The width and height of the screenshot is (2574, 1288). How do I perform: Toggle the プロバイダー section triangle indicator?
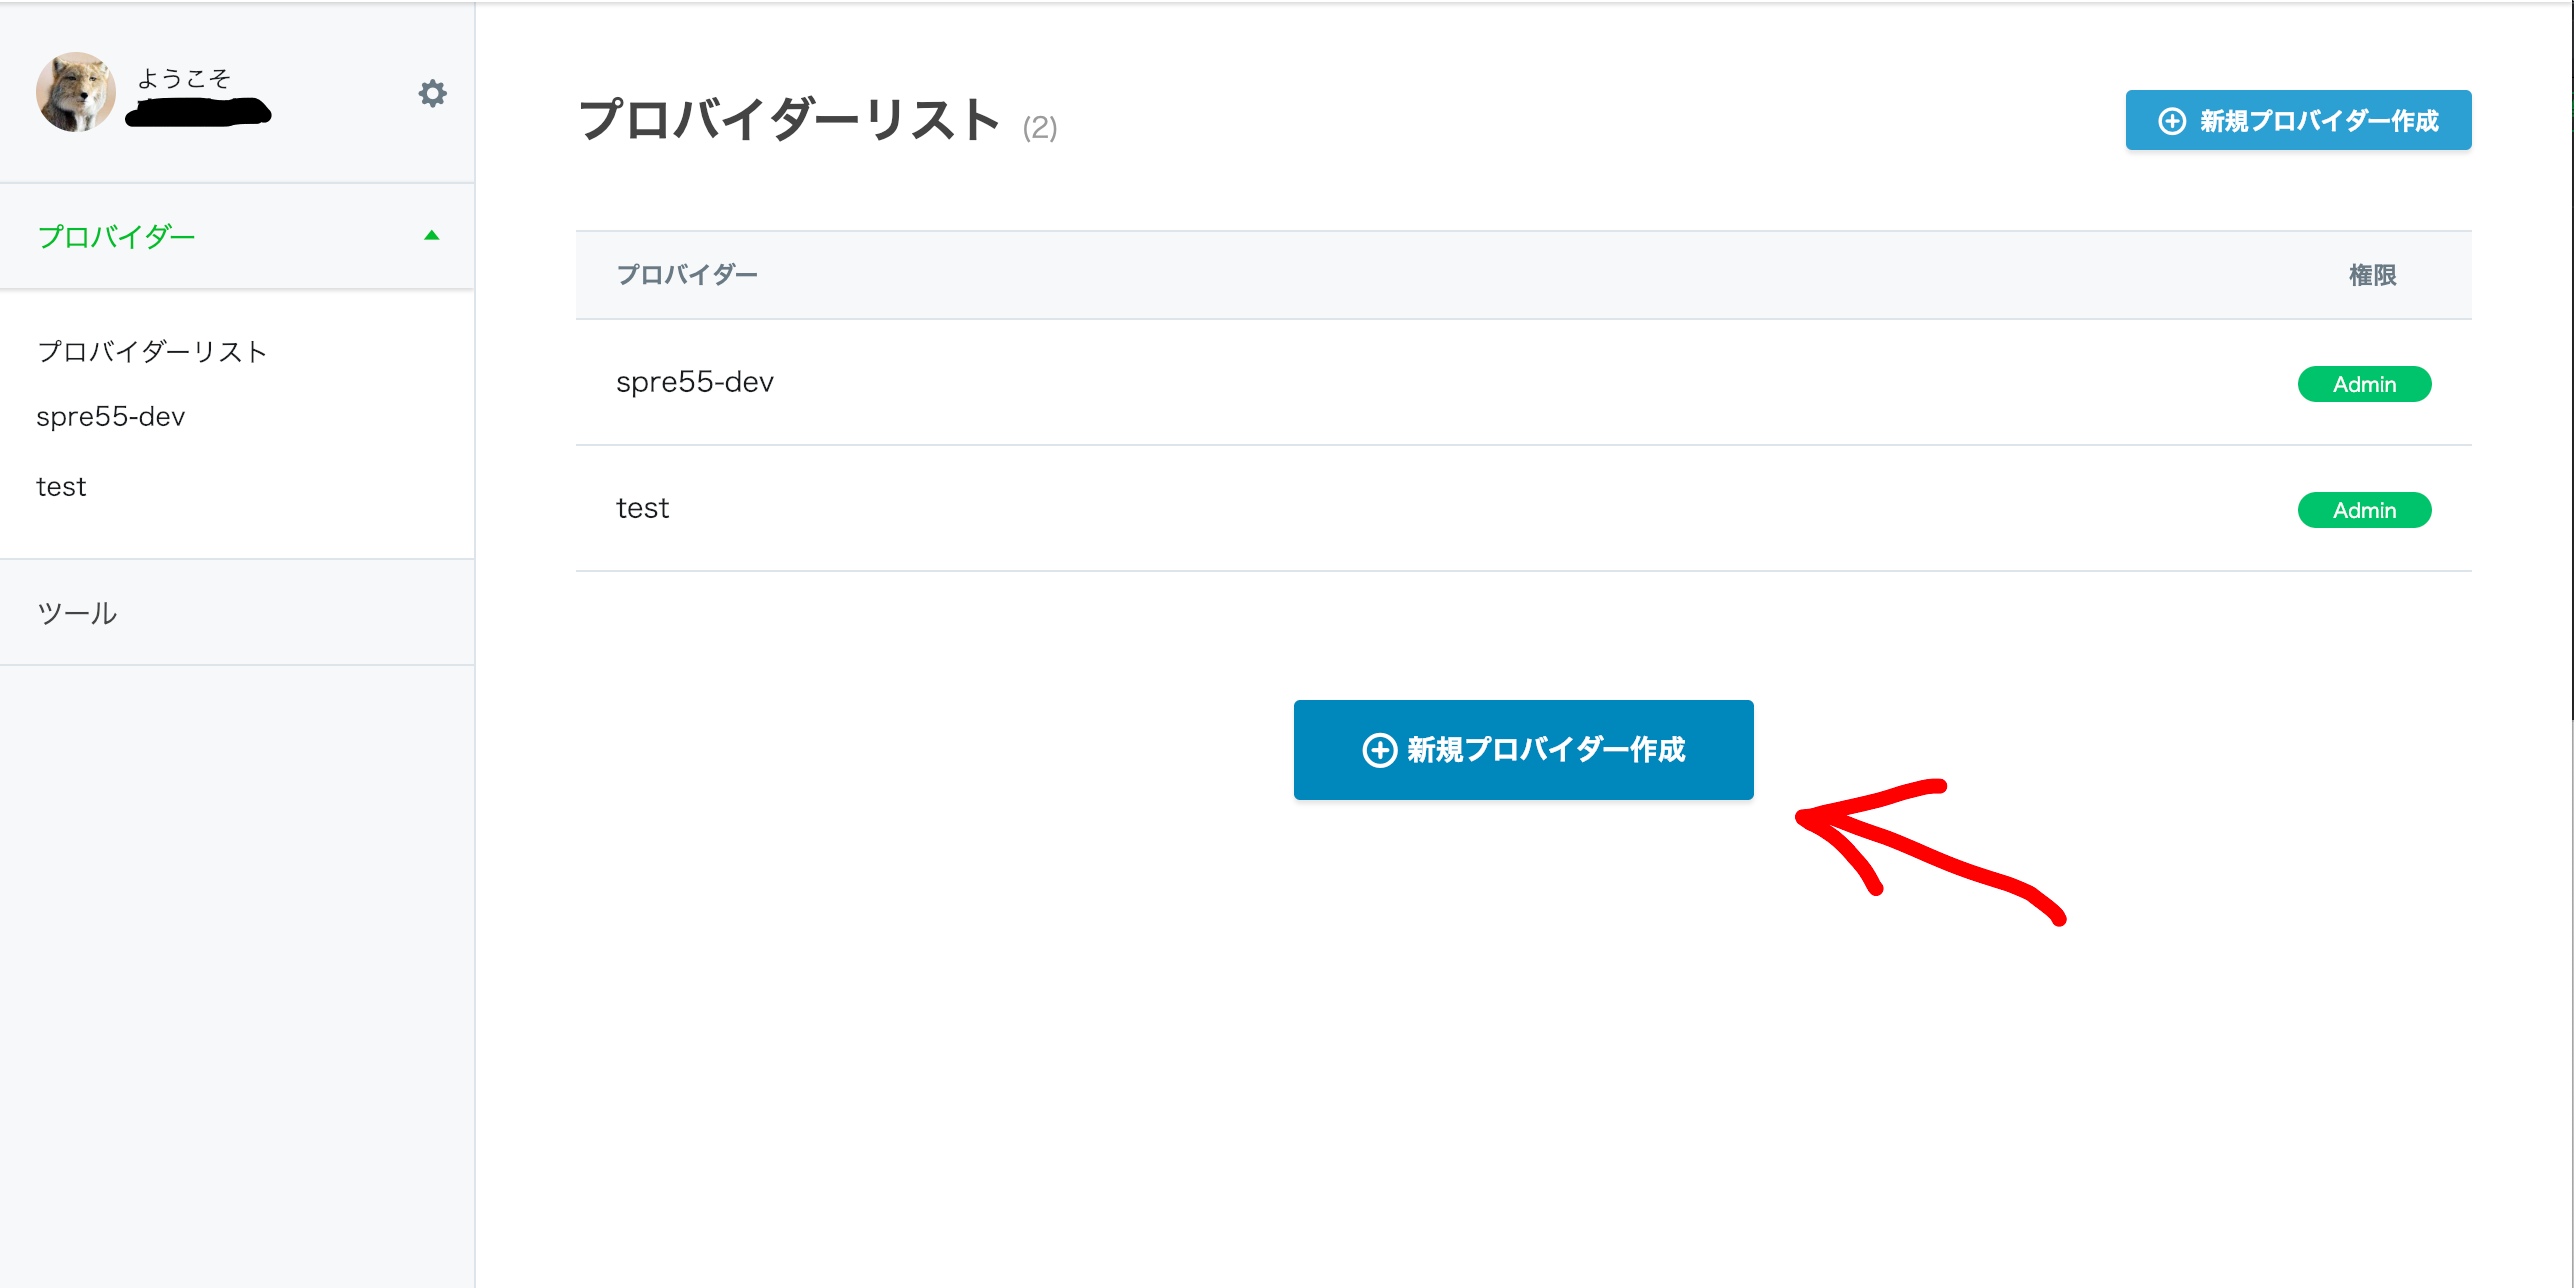pos(432,236)
